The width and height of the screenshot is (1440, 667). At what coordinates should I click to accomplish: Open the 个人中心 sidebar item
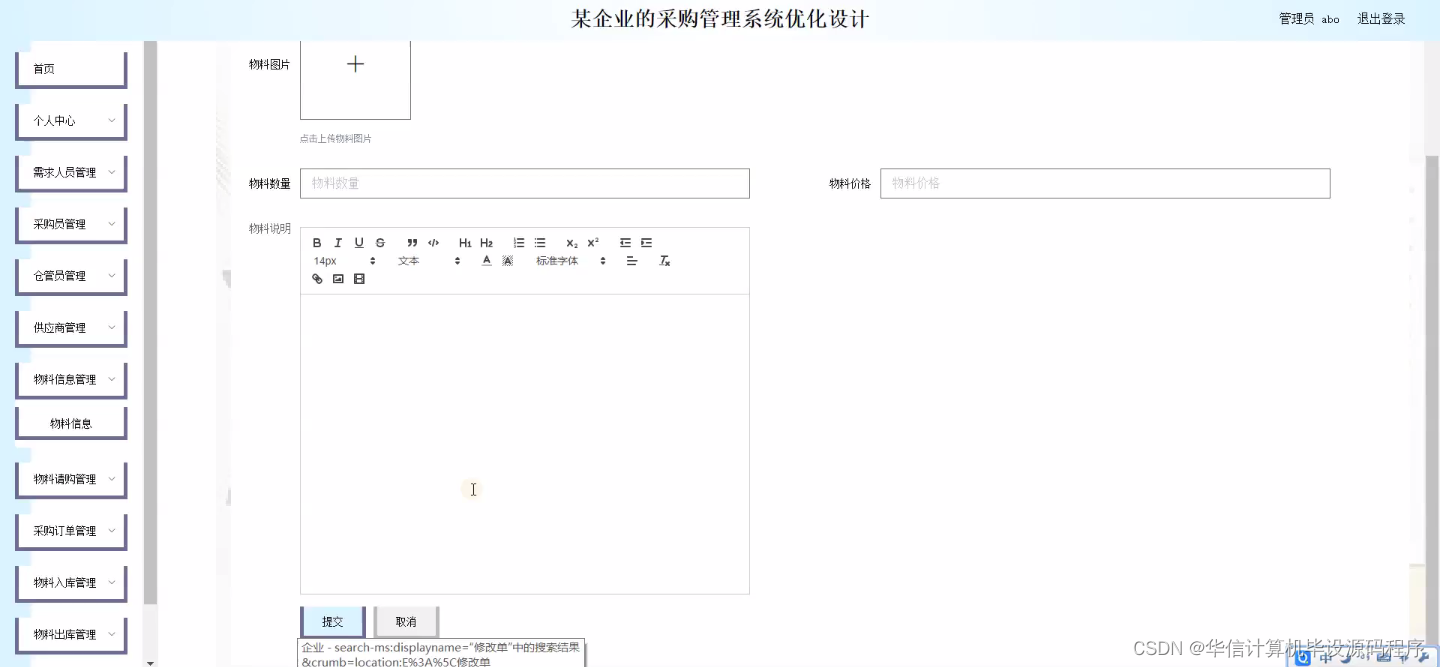(x=71, y=120)
